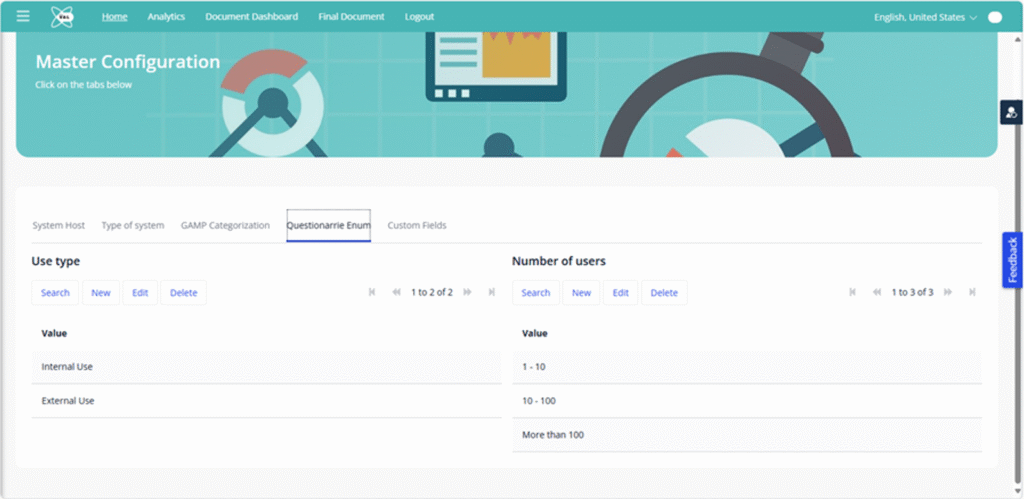Go to first page in Use type
Image resolution: width=1024 pixels, height=499 pixels.
point(373,292)
